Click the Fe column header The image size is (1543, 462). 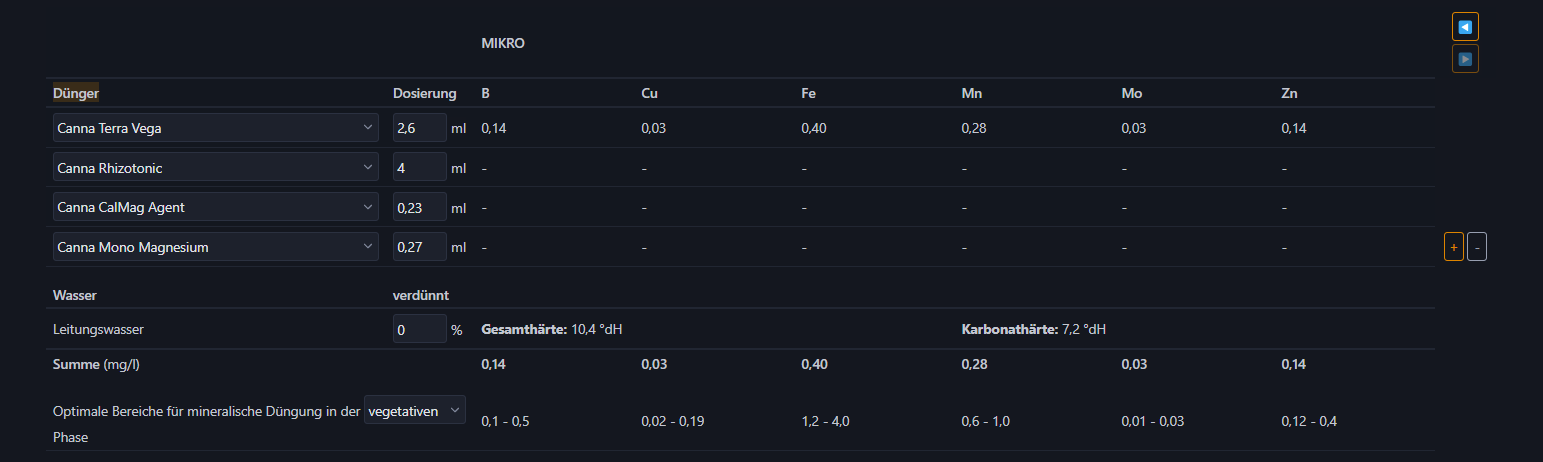pos(809,93)
